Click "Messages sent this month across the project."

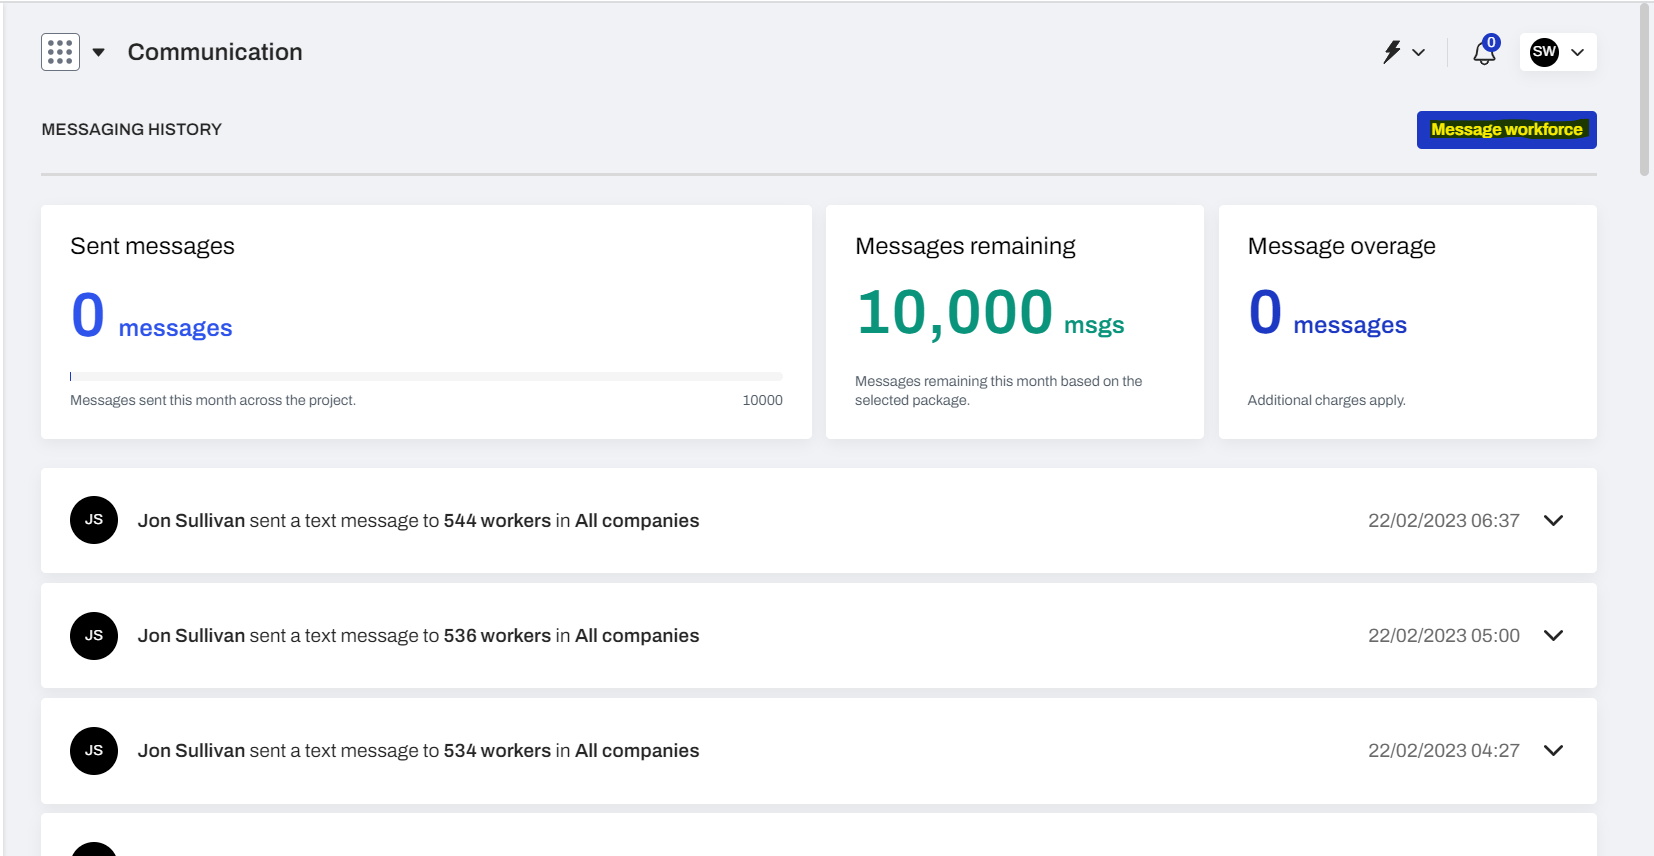coord(213,400)
